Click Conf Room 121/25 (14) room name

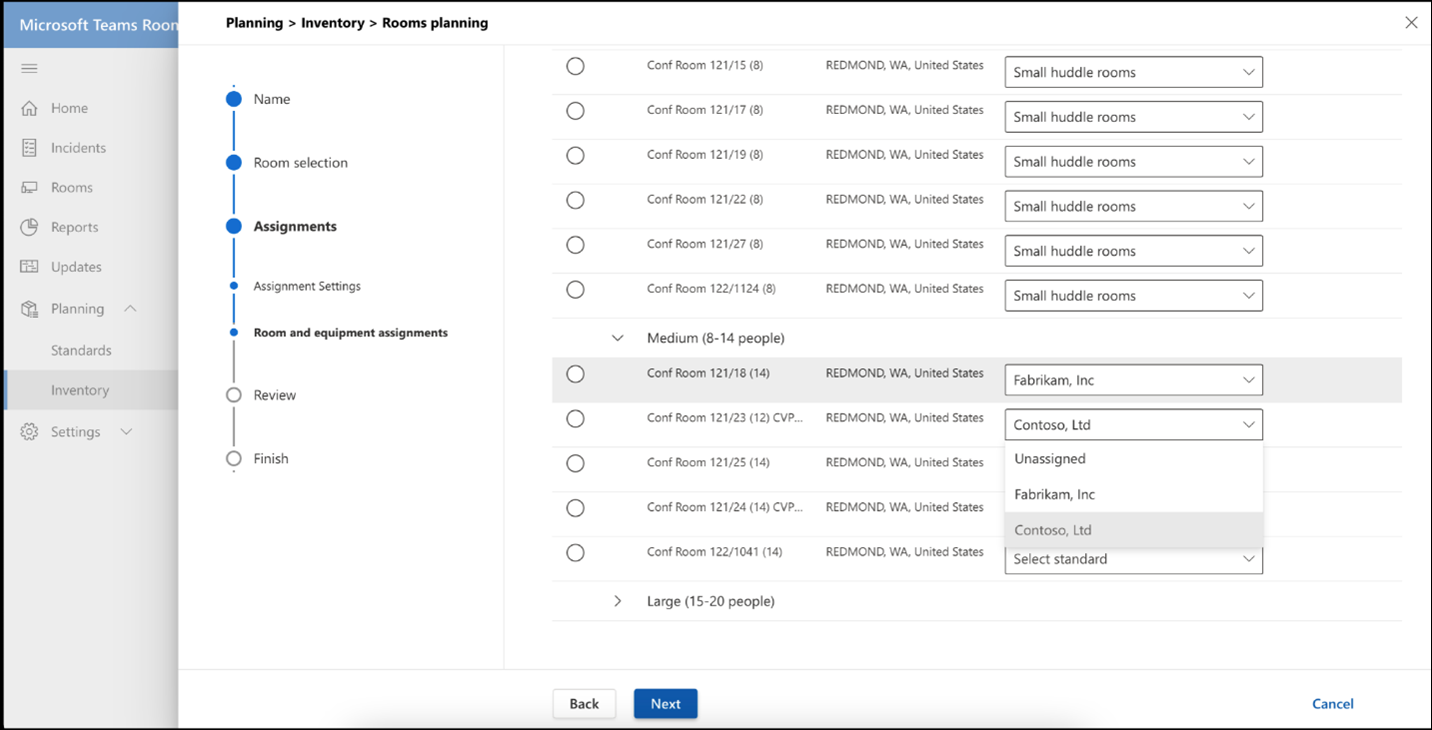tap(708, 463)
